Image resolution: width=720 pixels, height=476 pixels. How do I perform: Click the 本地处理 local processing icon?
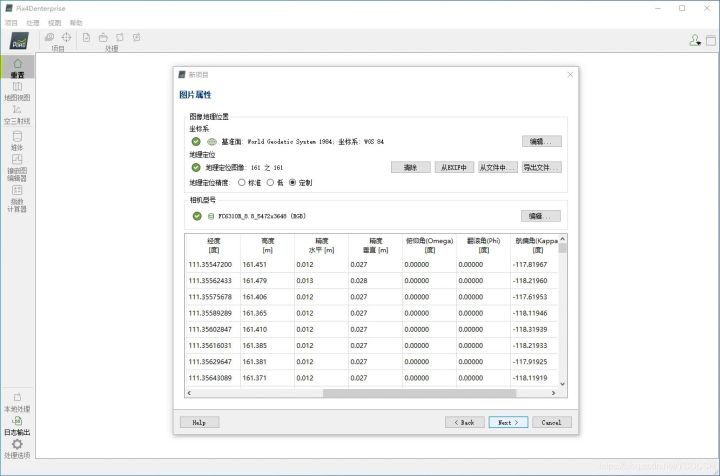(x=17, y=401)
